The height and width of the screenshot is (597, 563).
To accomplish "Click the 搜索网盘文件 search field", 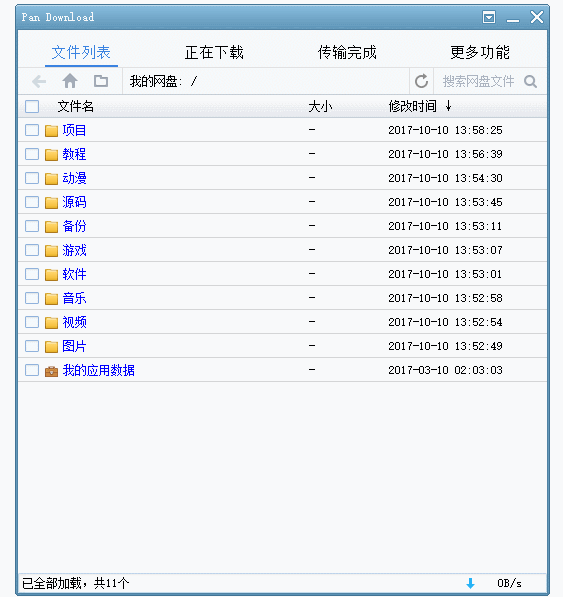I will pyautogui.click(x=478, y=81).
